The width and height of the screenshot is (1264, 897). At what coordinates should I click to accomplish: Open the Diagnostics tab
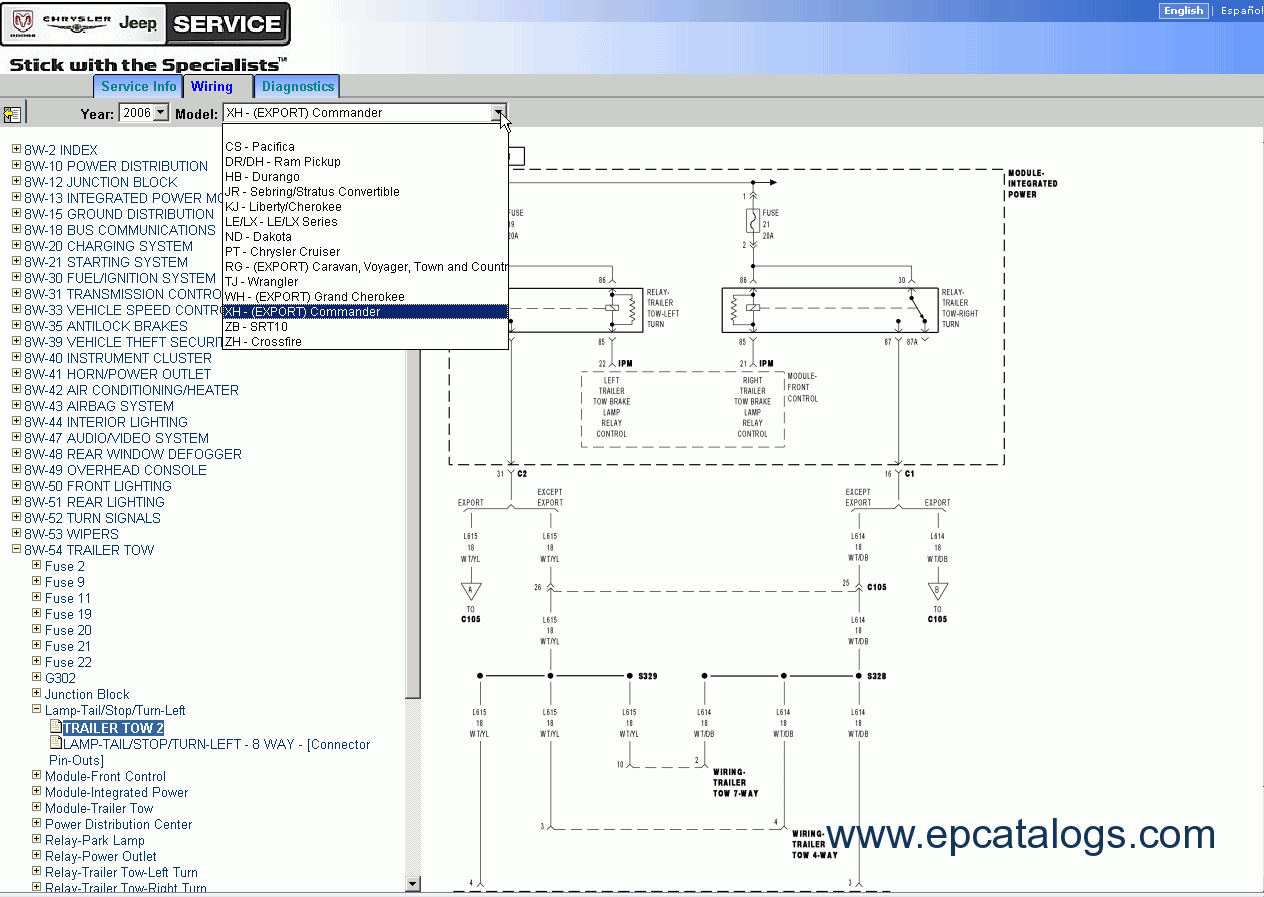pyautogui.click(x=298, y=87)
